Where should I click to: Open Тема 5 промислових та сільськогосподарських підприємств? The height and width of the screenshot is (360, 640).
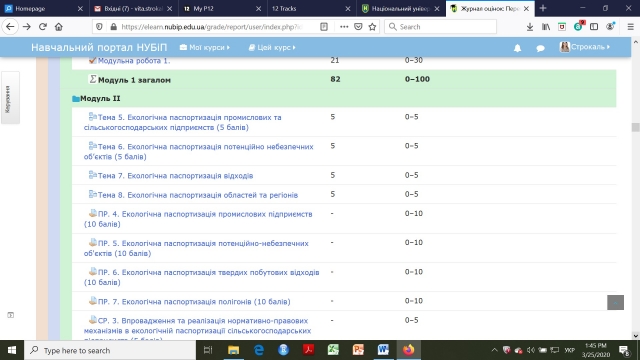(x=182, y=122)
